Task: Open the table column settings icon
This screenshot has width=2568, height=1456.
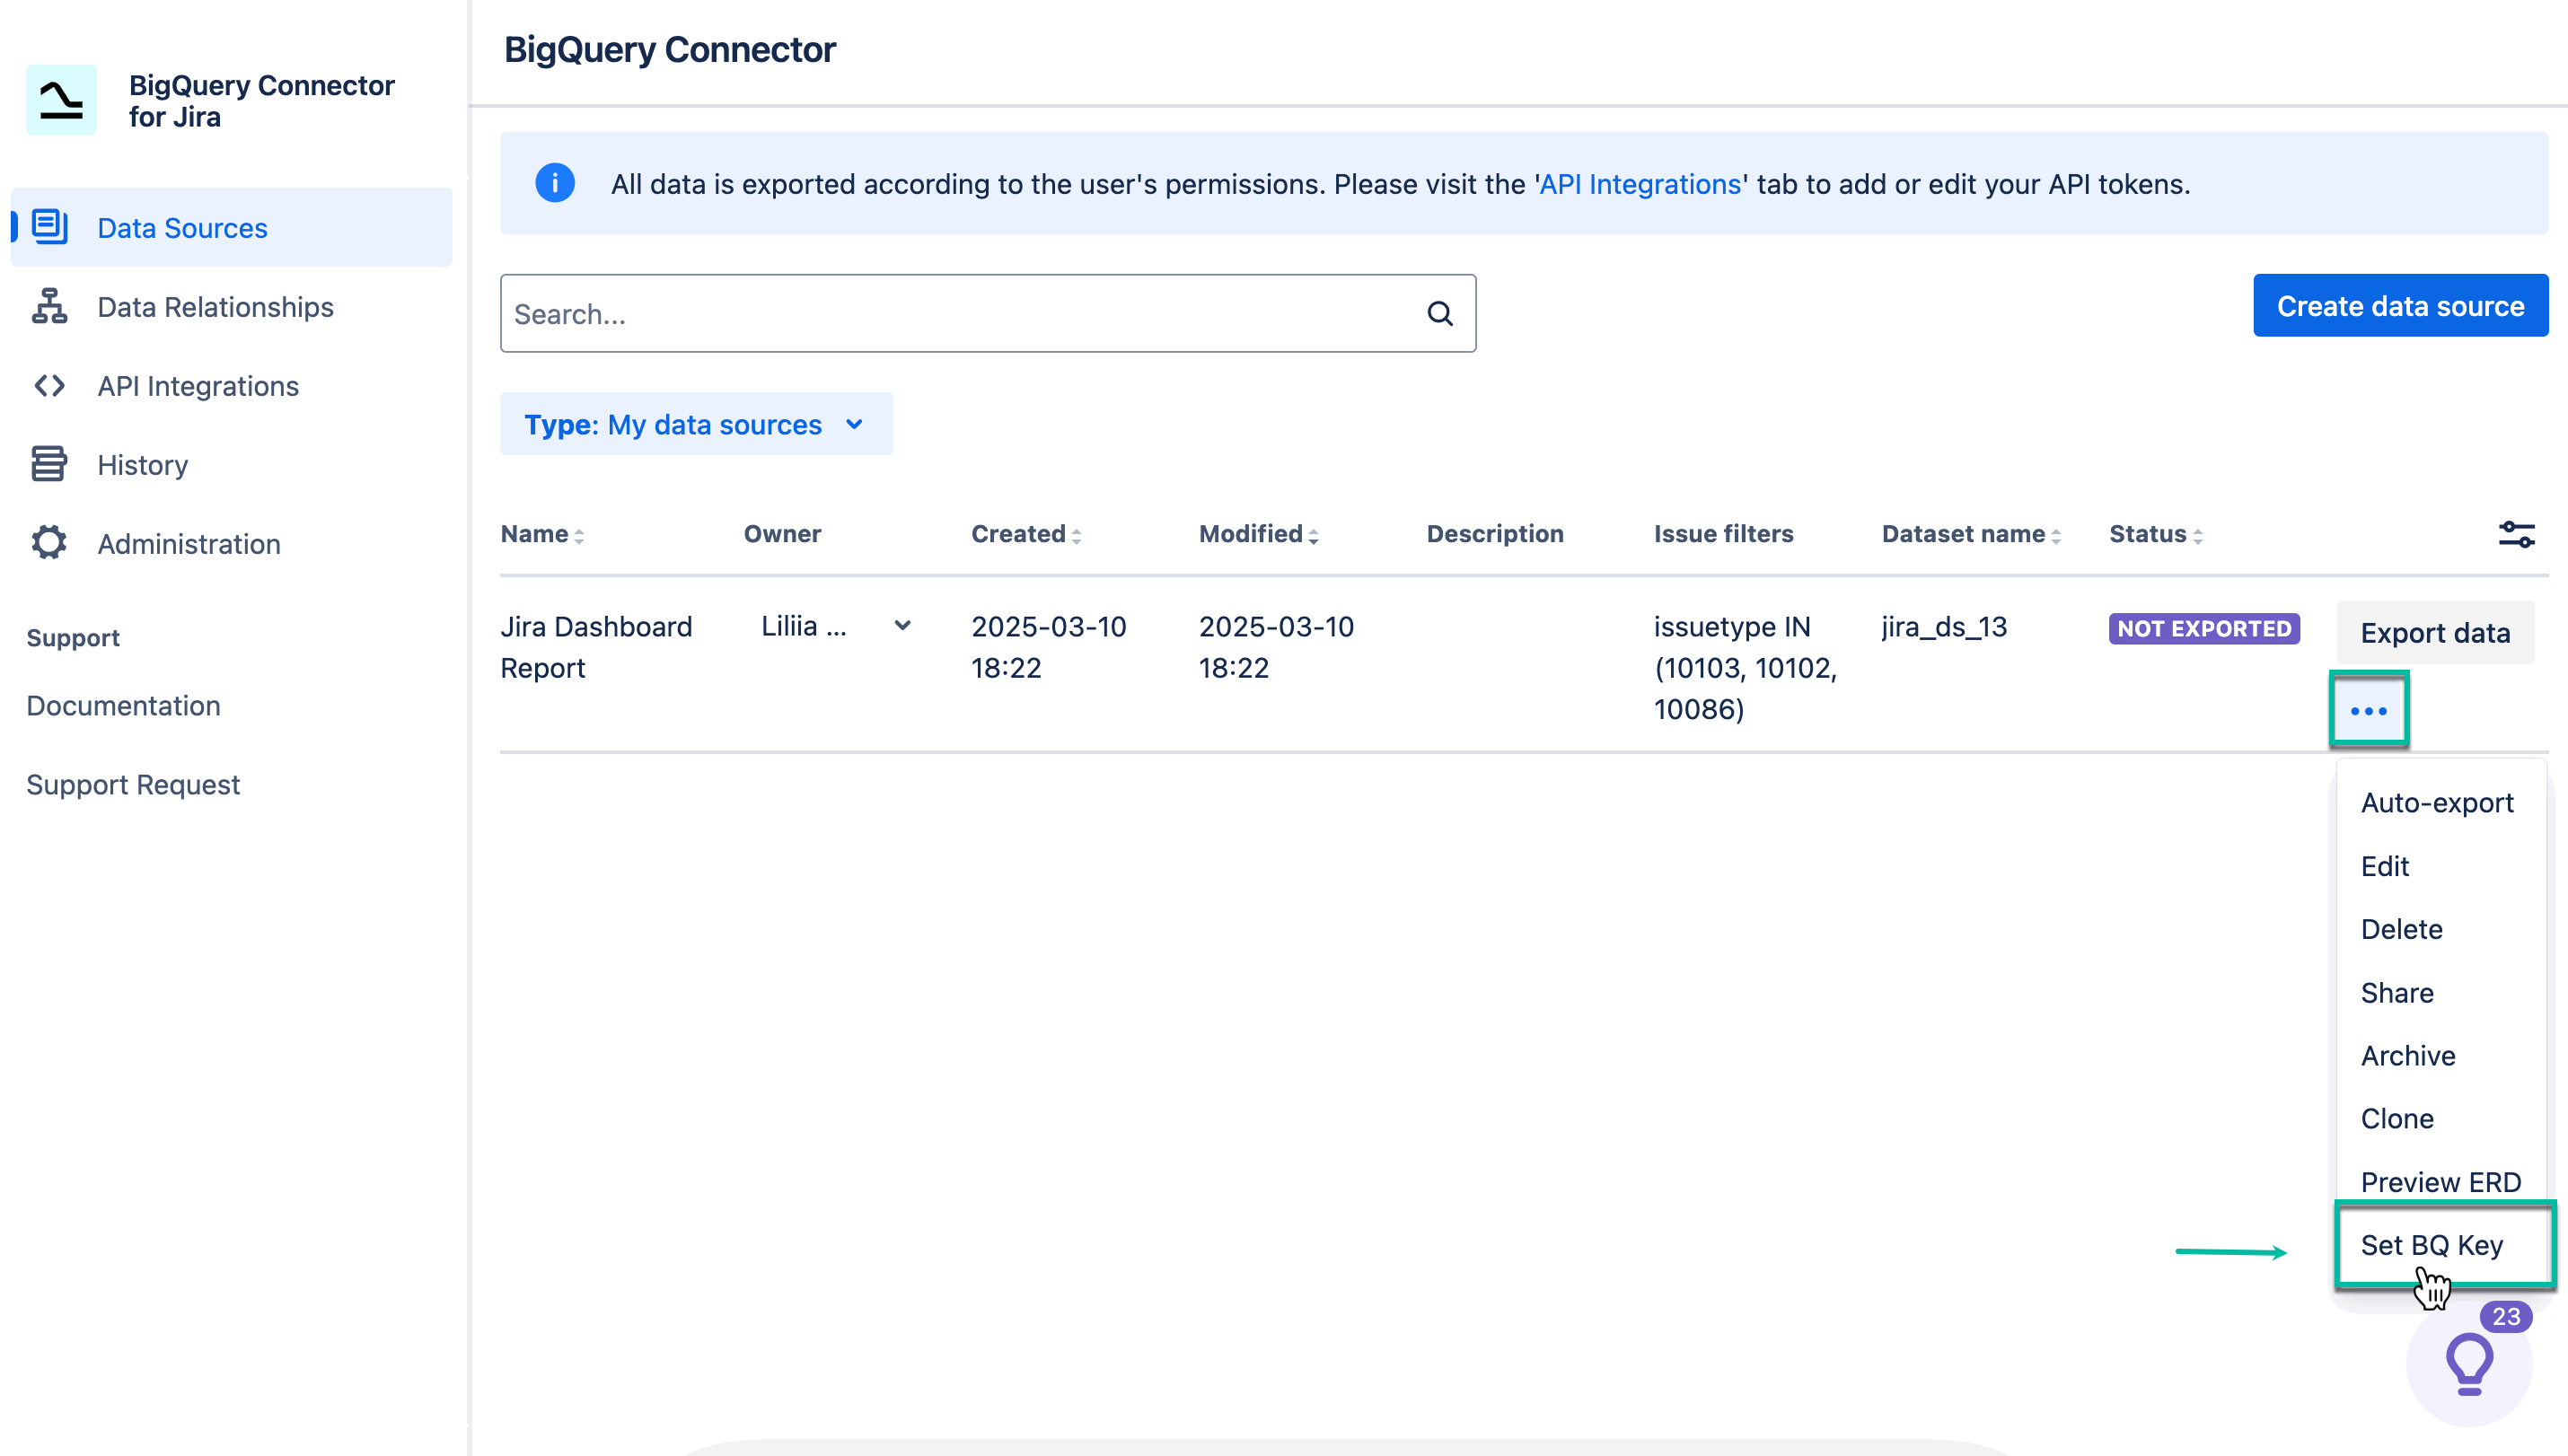Action: (2516, 533)
